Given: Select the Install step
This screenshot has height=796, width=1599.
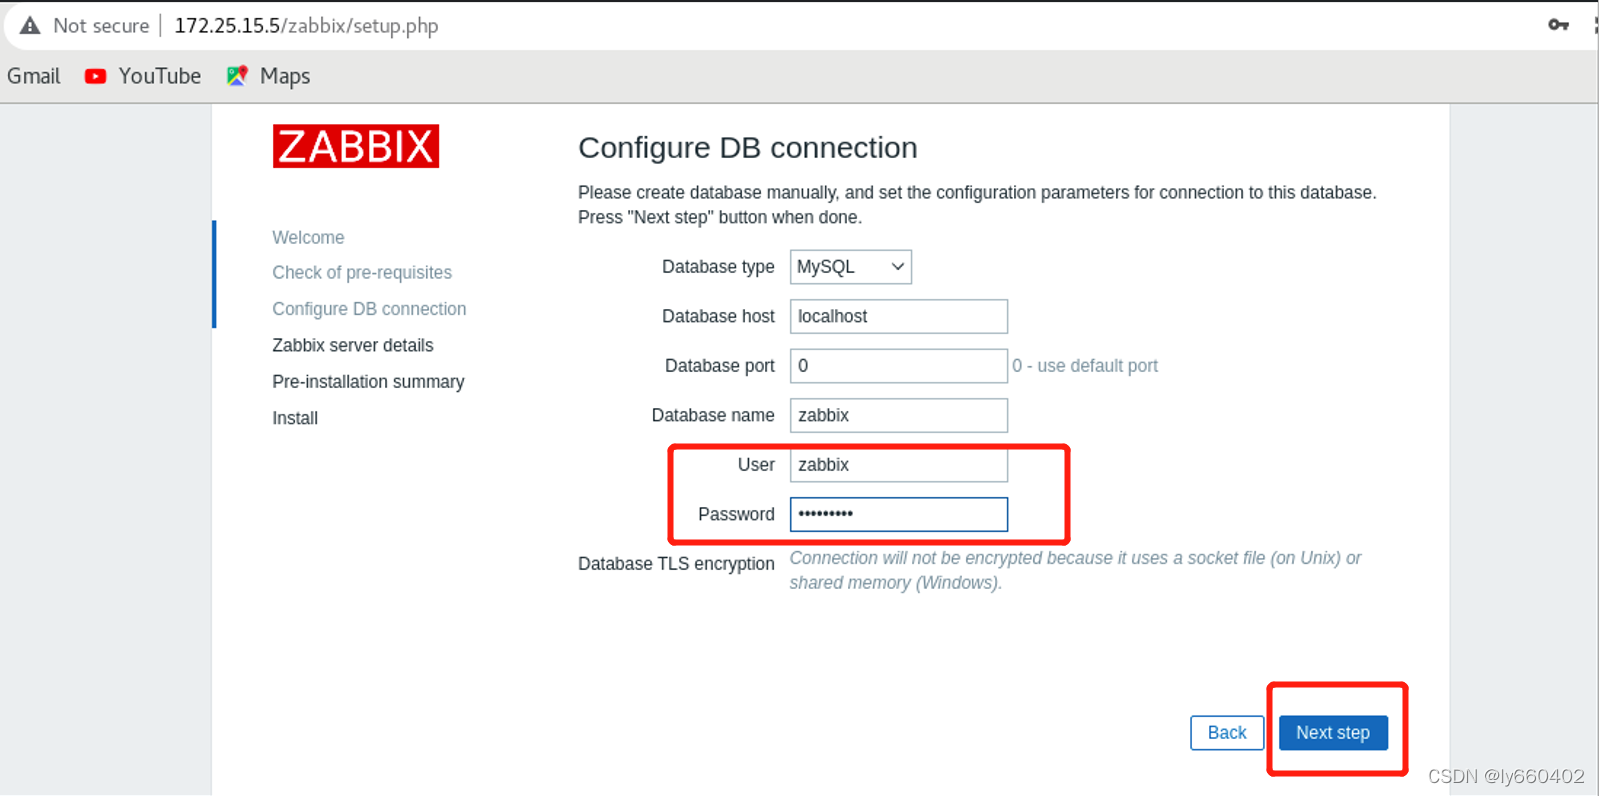Looking at the screenshot, I should (295, 418).
